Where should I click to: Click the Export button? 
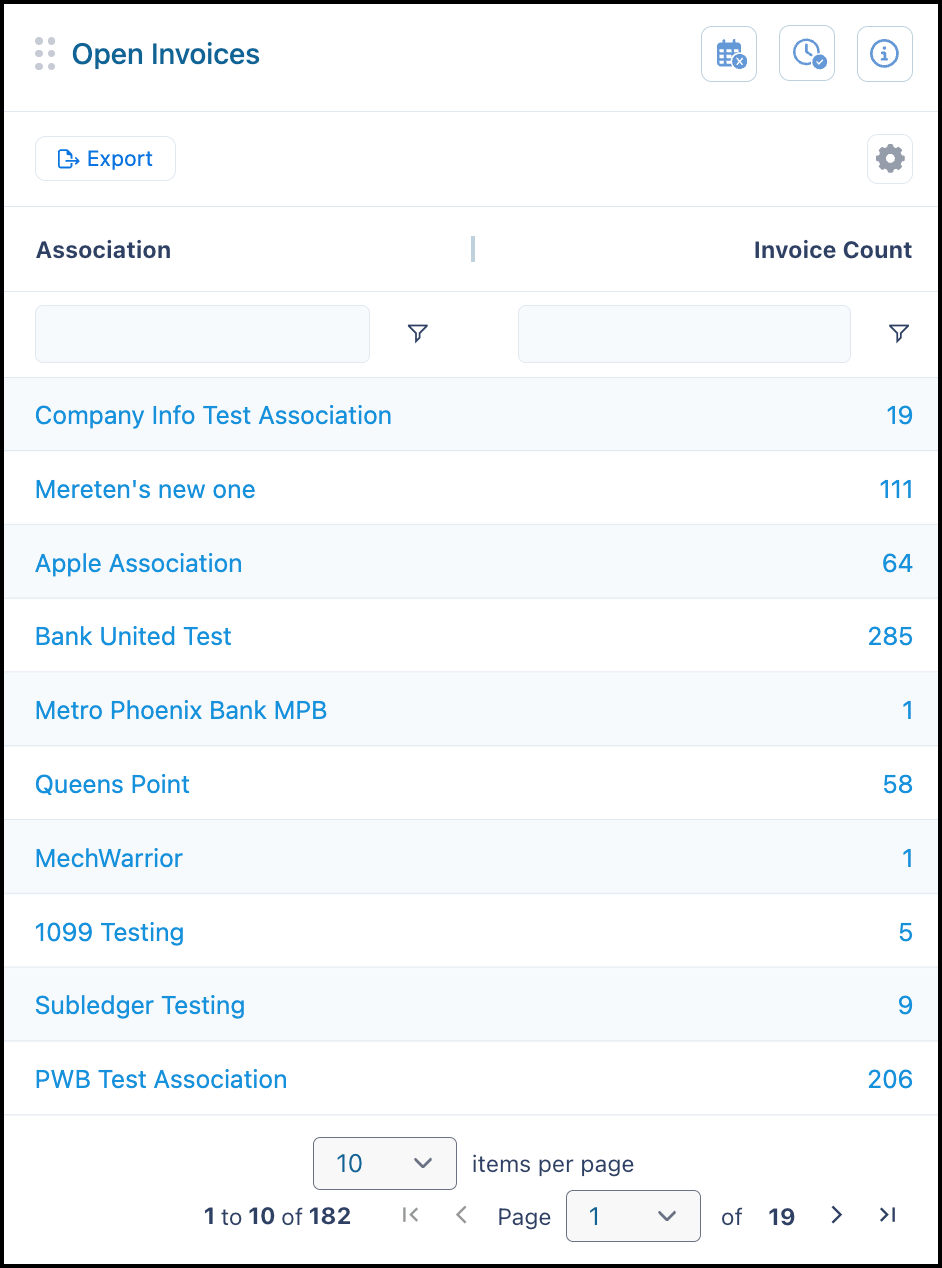(105, 159)
